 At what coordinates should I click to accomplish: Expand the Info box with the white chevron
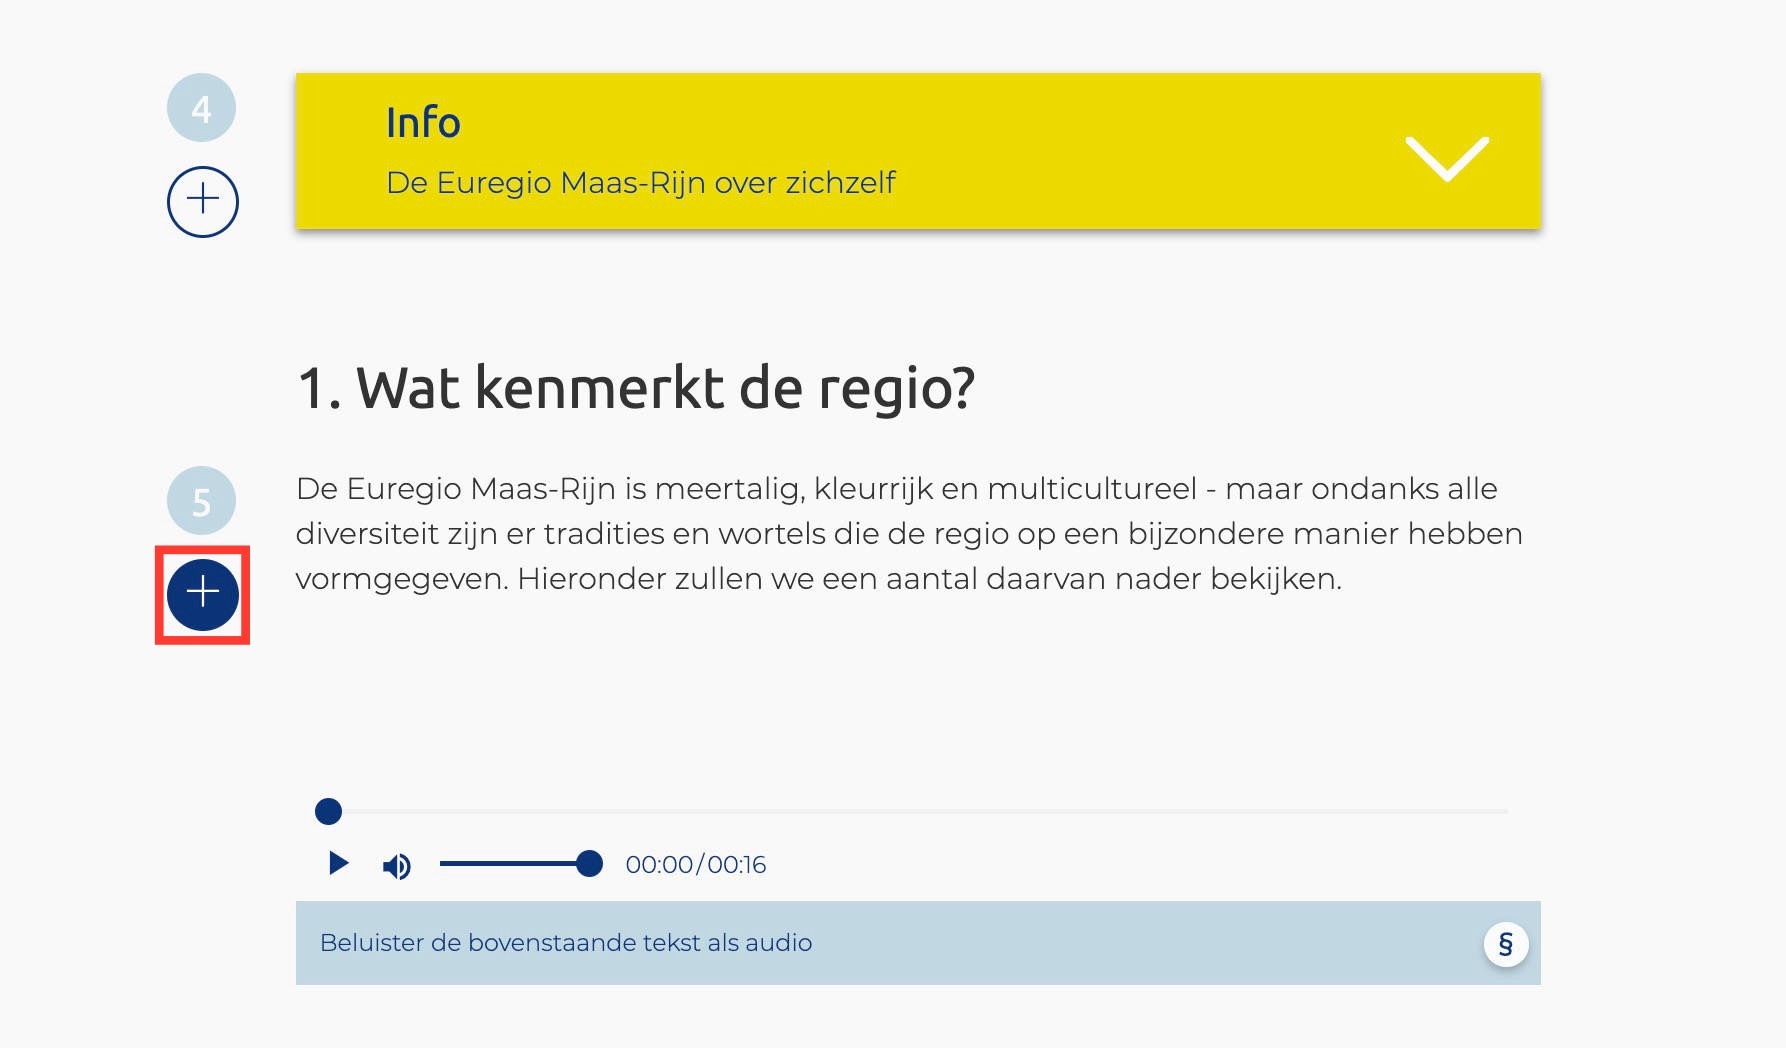click(1446, 158)
